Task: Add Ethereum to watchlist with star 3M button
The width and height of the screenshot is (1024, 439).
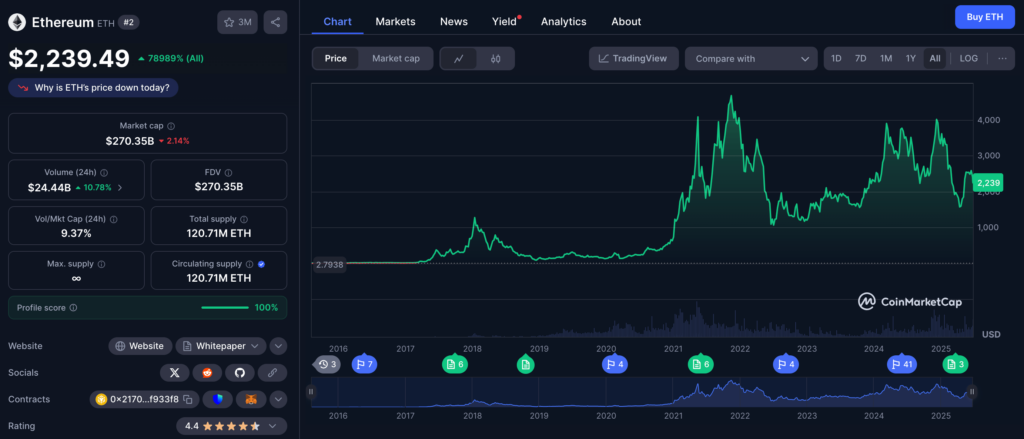Action: 238,22
